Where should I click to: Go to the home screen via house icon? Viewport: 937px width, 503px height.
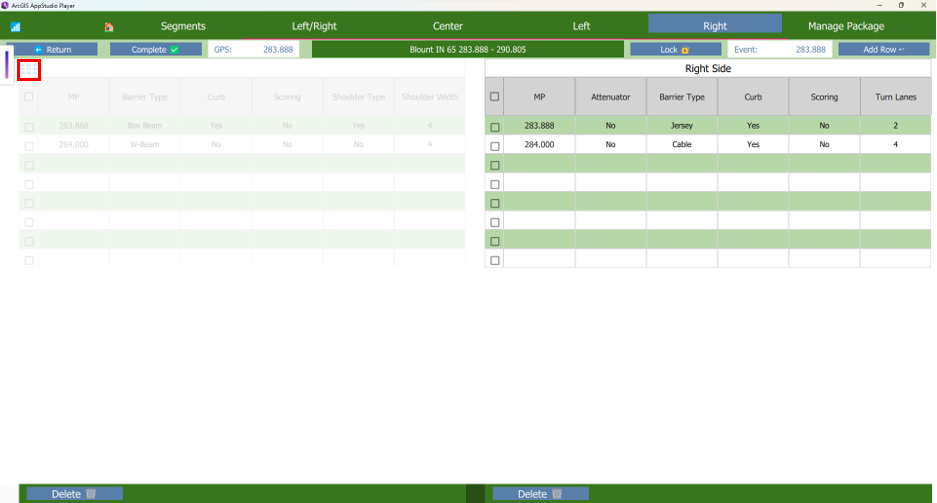click(x=109, y=27)
